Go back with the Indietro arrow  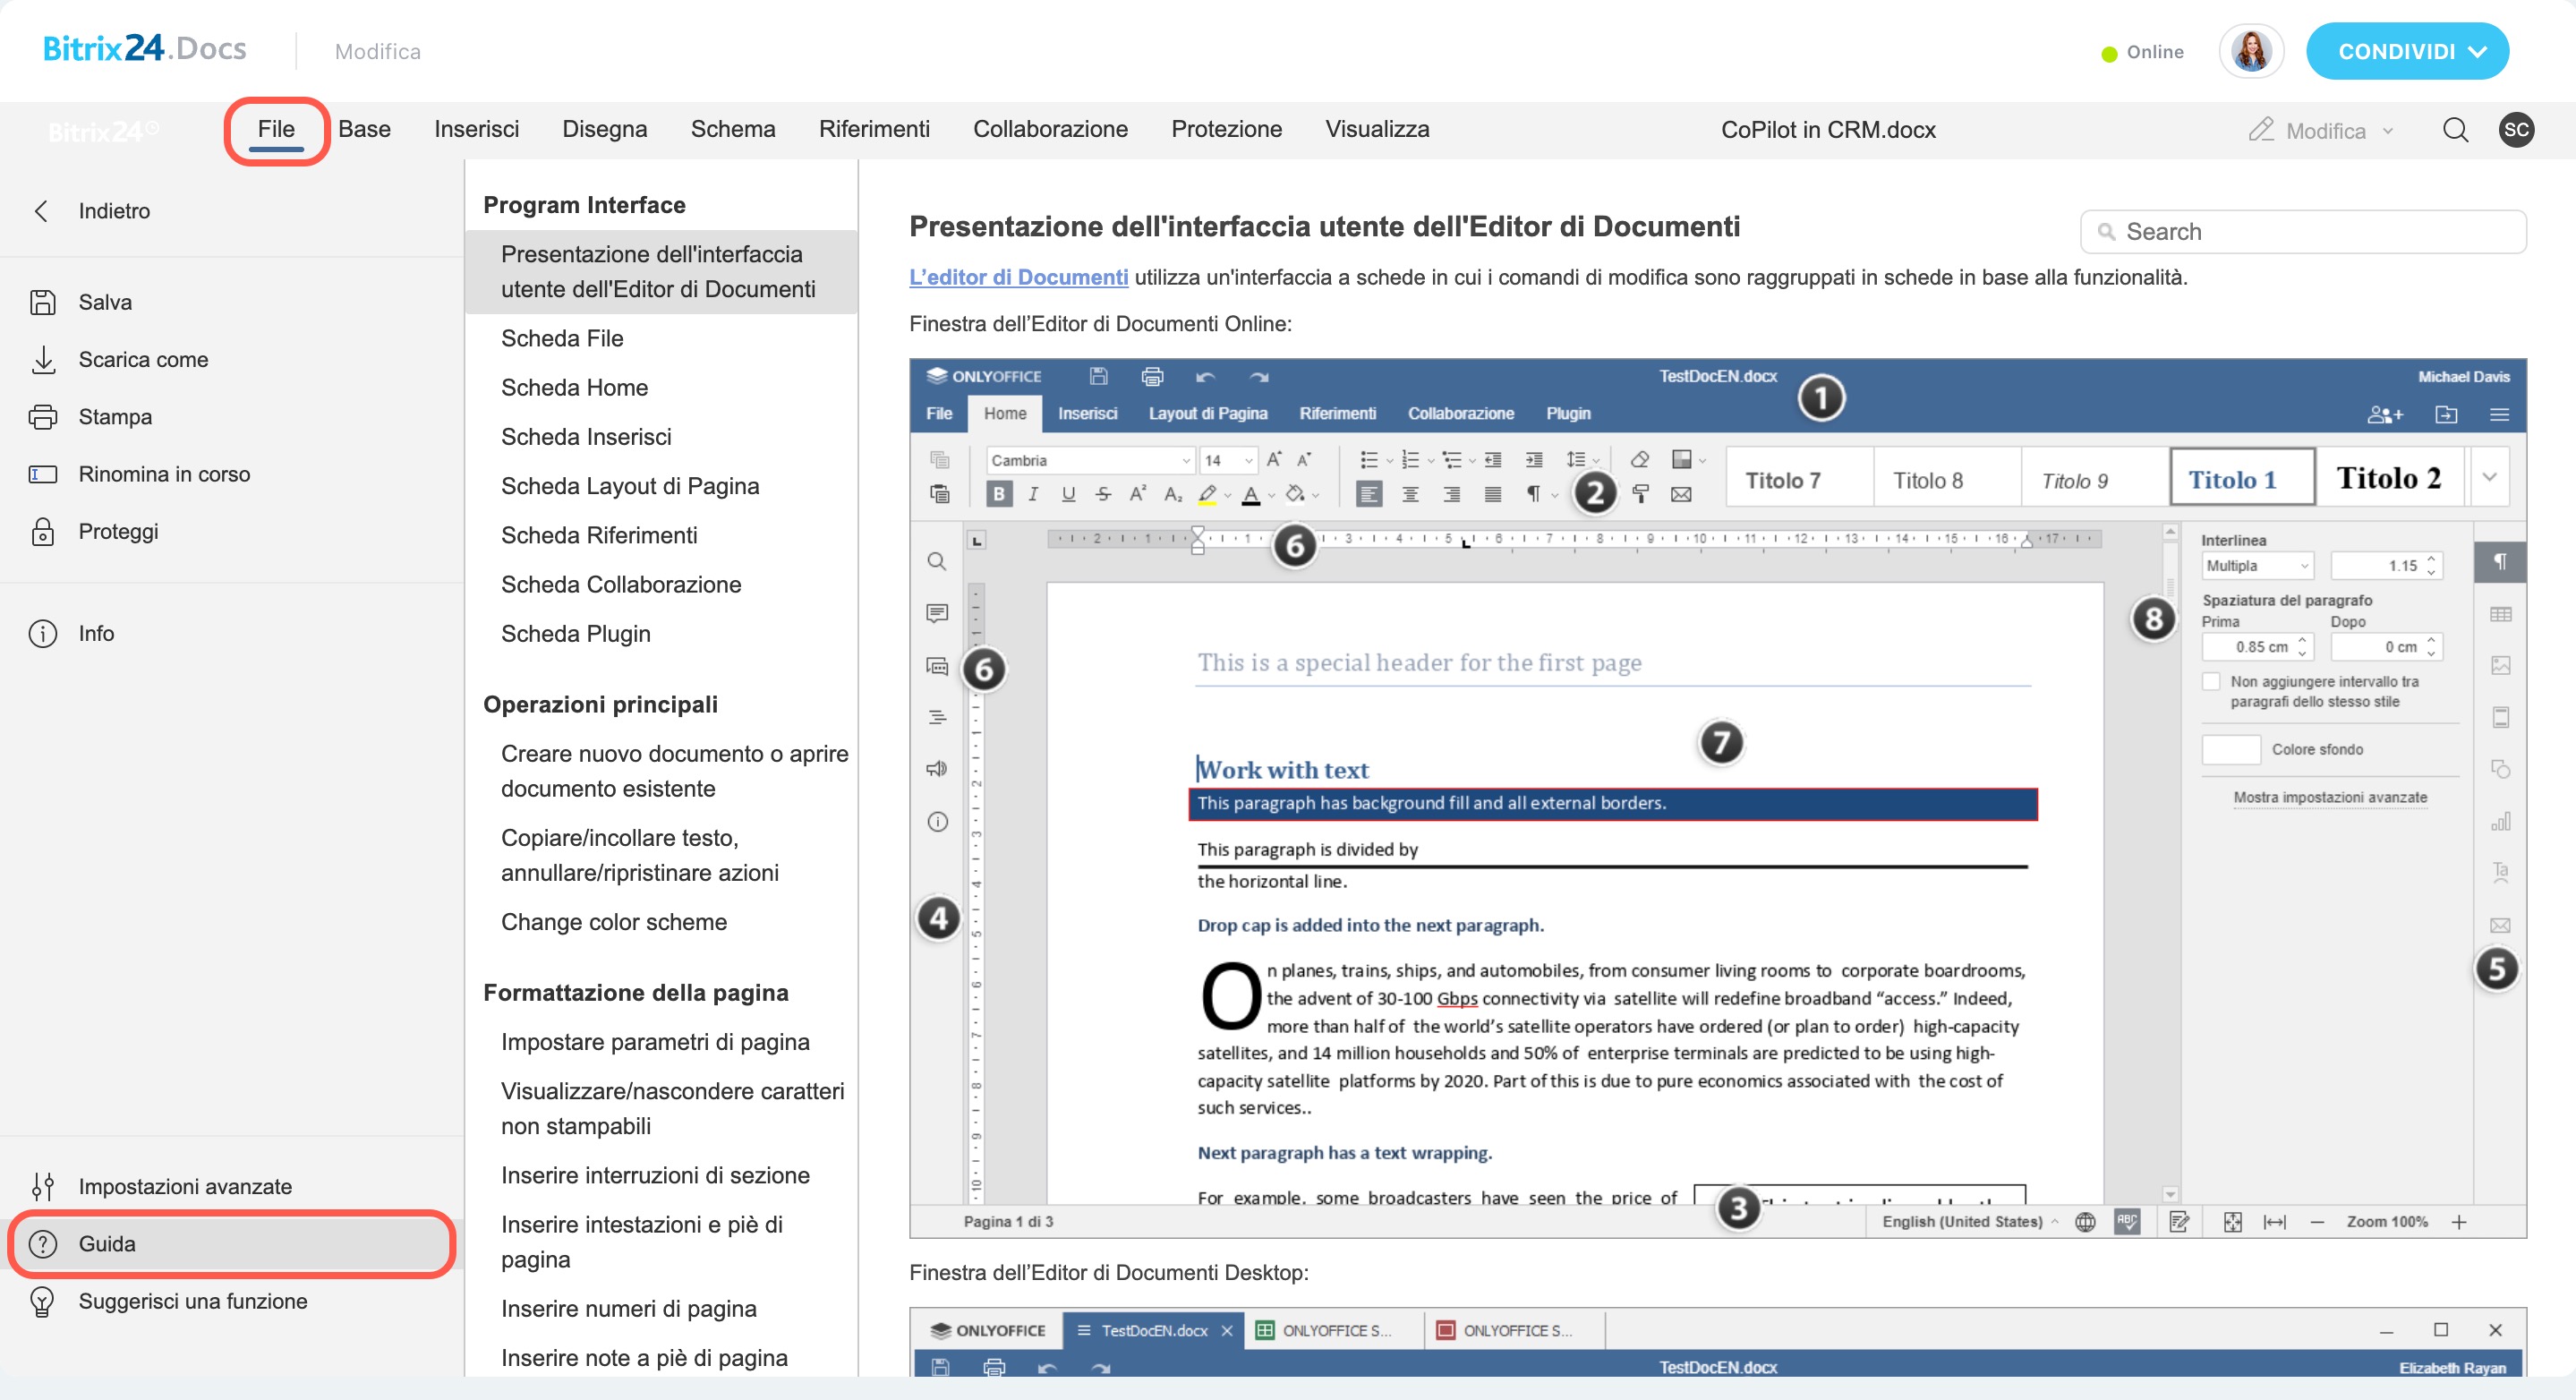[x=42, y=211]
